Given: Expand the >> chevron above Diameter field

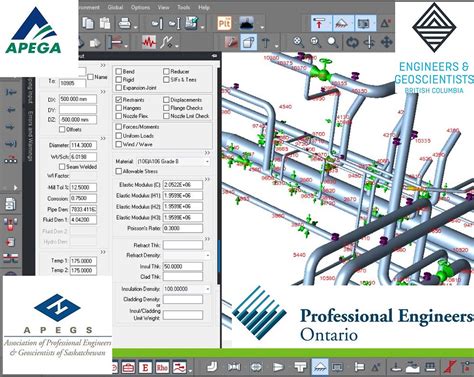Looking at the screenshot, I should [x=103, y=138].
